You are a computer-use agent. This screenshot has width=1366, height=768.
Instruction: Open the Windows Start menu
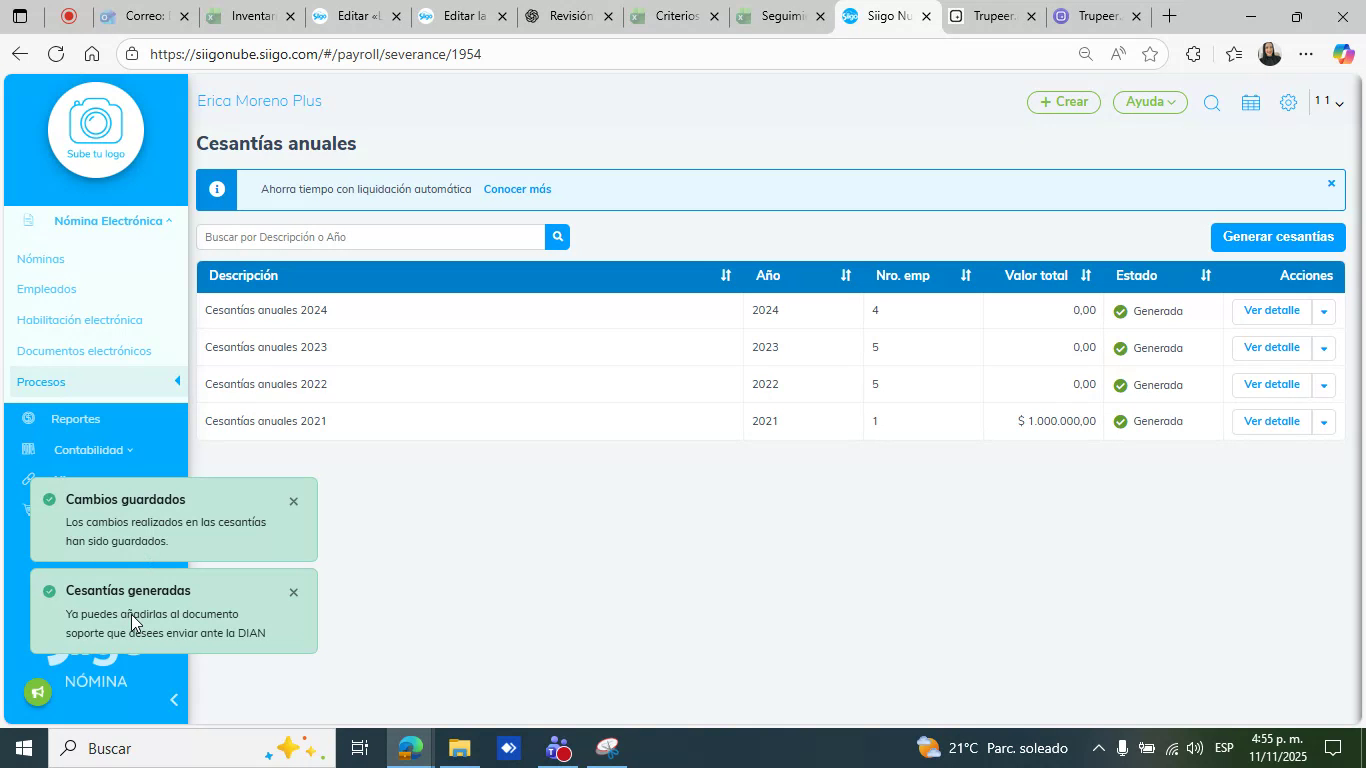[23, 748]
